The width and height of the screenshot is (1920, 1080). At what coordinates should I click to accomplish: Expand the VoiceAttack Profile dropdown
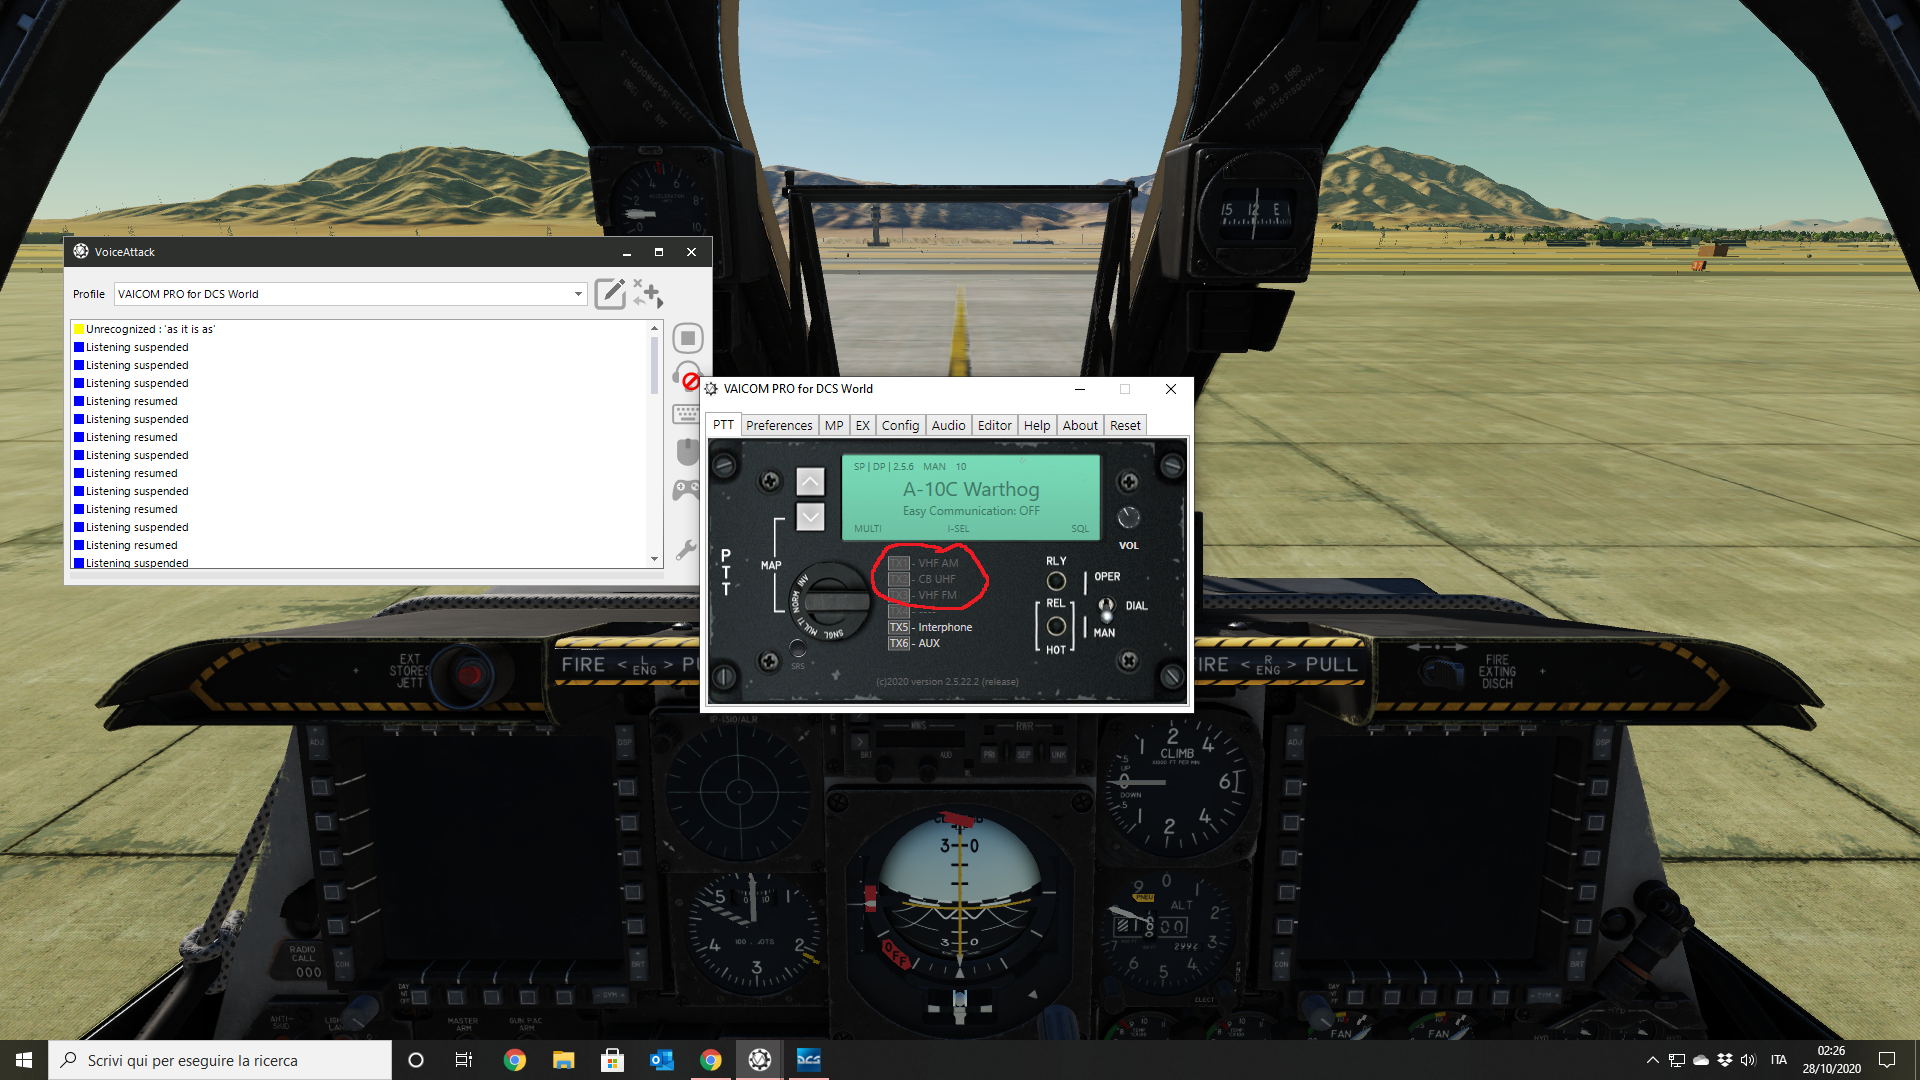[x=578, y=294]
